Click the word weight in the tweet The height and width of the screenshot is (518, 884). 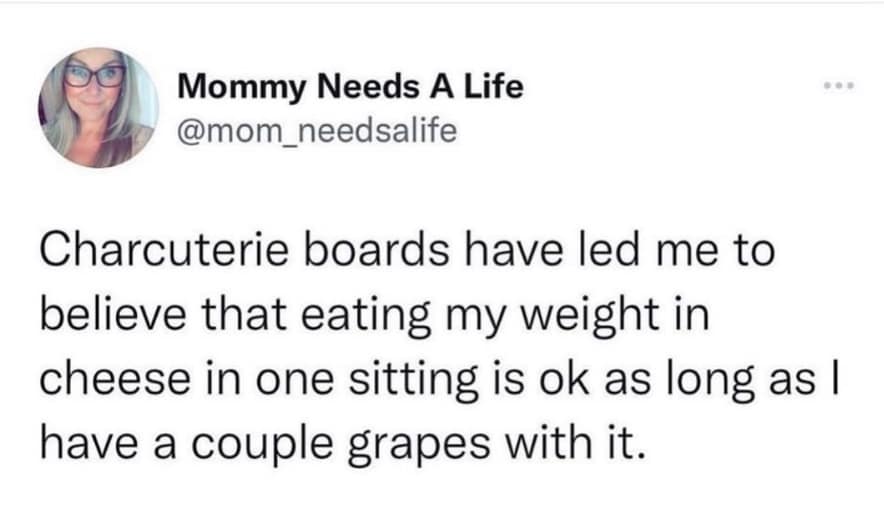[x=576, y=316]
